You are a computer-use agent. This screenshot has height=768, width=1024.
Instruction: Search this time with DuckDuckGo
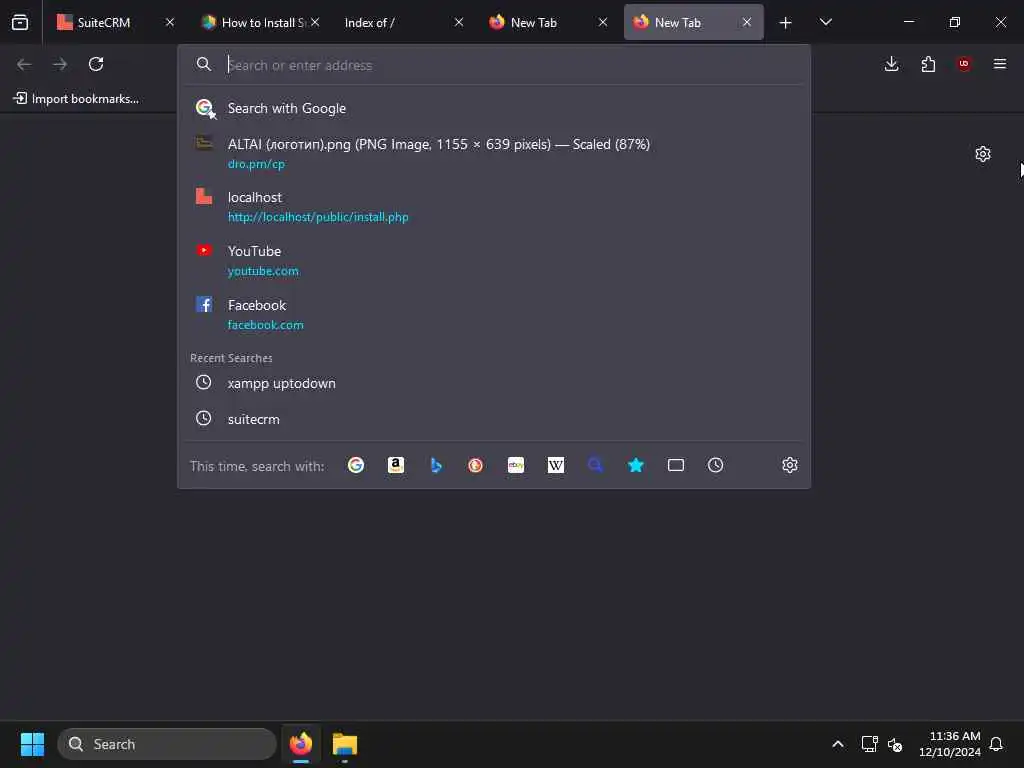coord(475,465)
